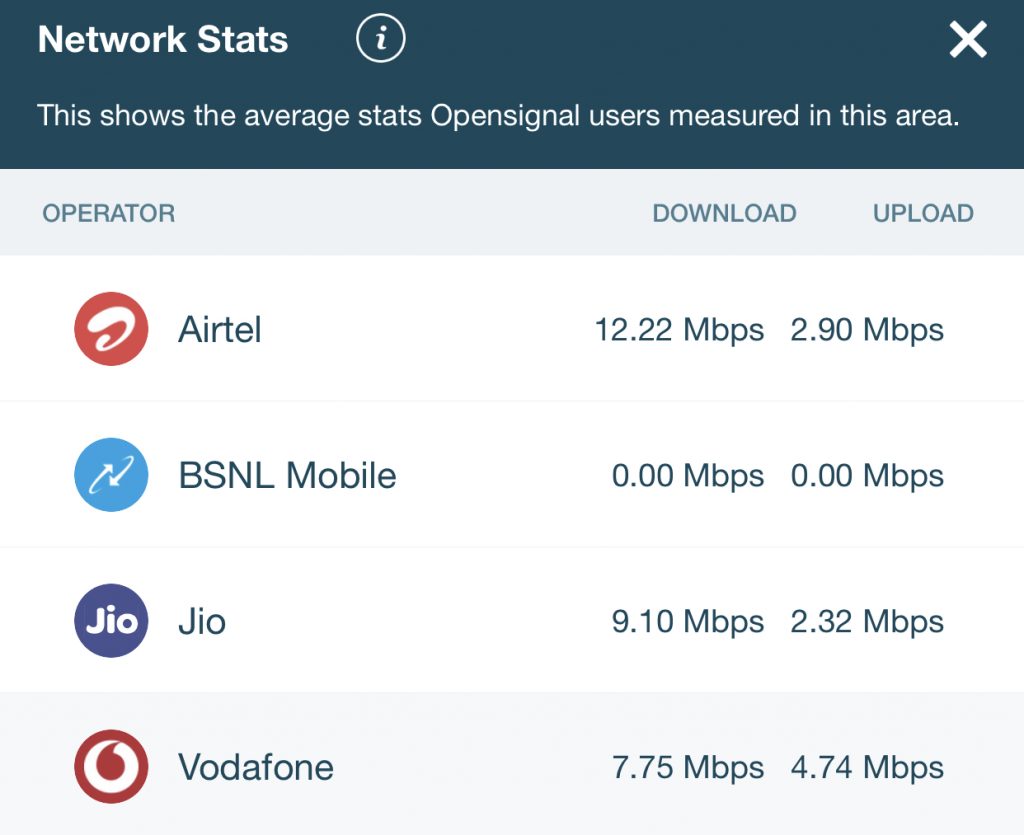The image size is (1024, 835).
Task: Tap the red Airtel logo icon
Action: pyautogui.click(x=111, y=328)
